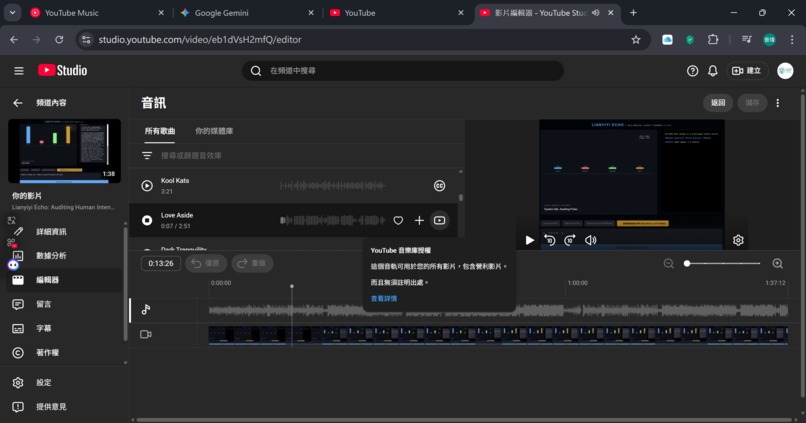This screenshot has width=806, height=423.
Task: Open 著作權 in the sidebar
Action: pyautogui.click(x=47, y=353)
